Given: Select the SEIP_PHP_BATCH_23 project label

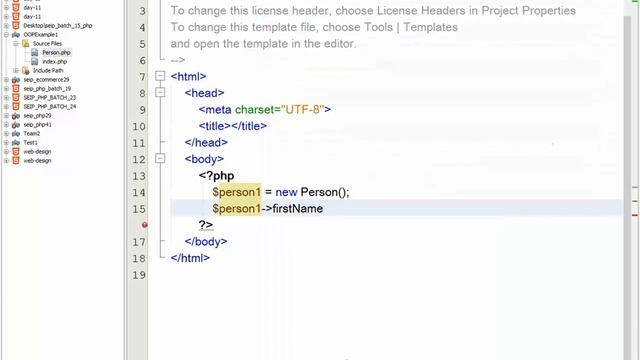Looking at the screenshot, I should (49, 98).
